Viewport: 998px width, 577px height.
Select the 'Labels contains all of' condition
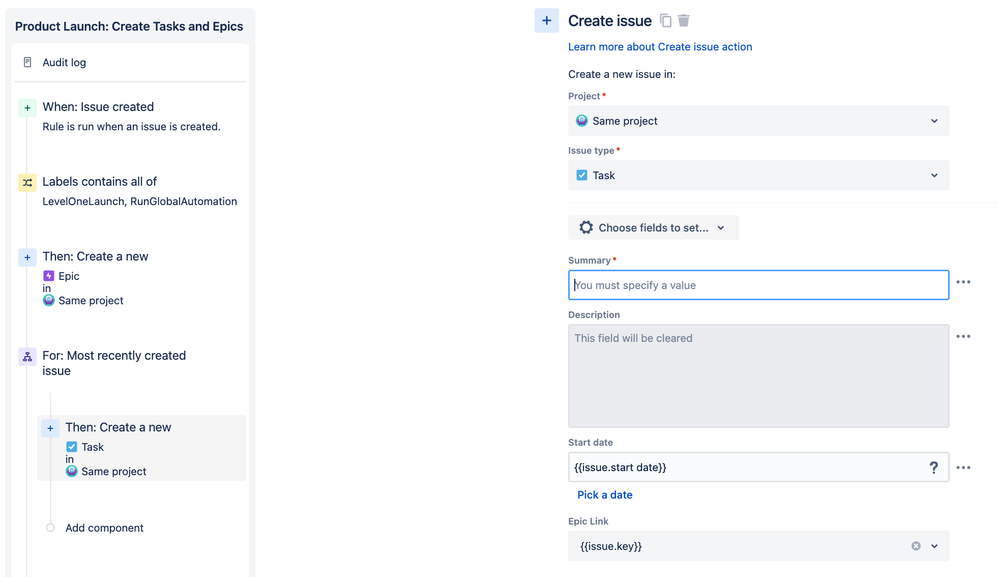click(x=99, y=182)
